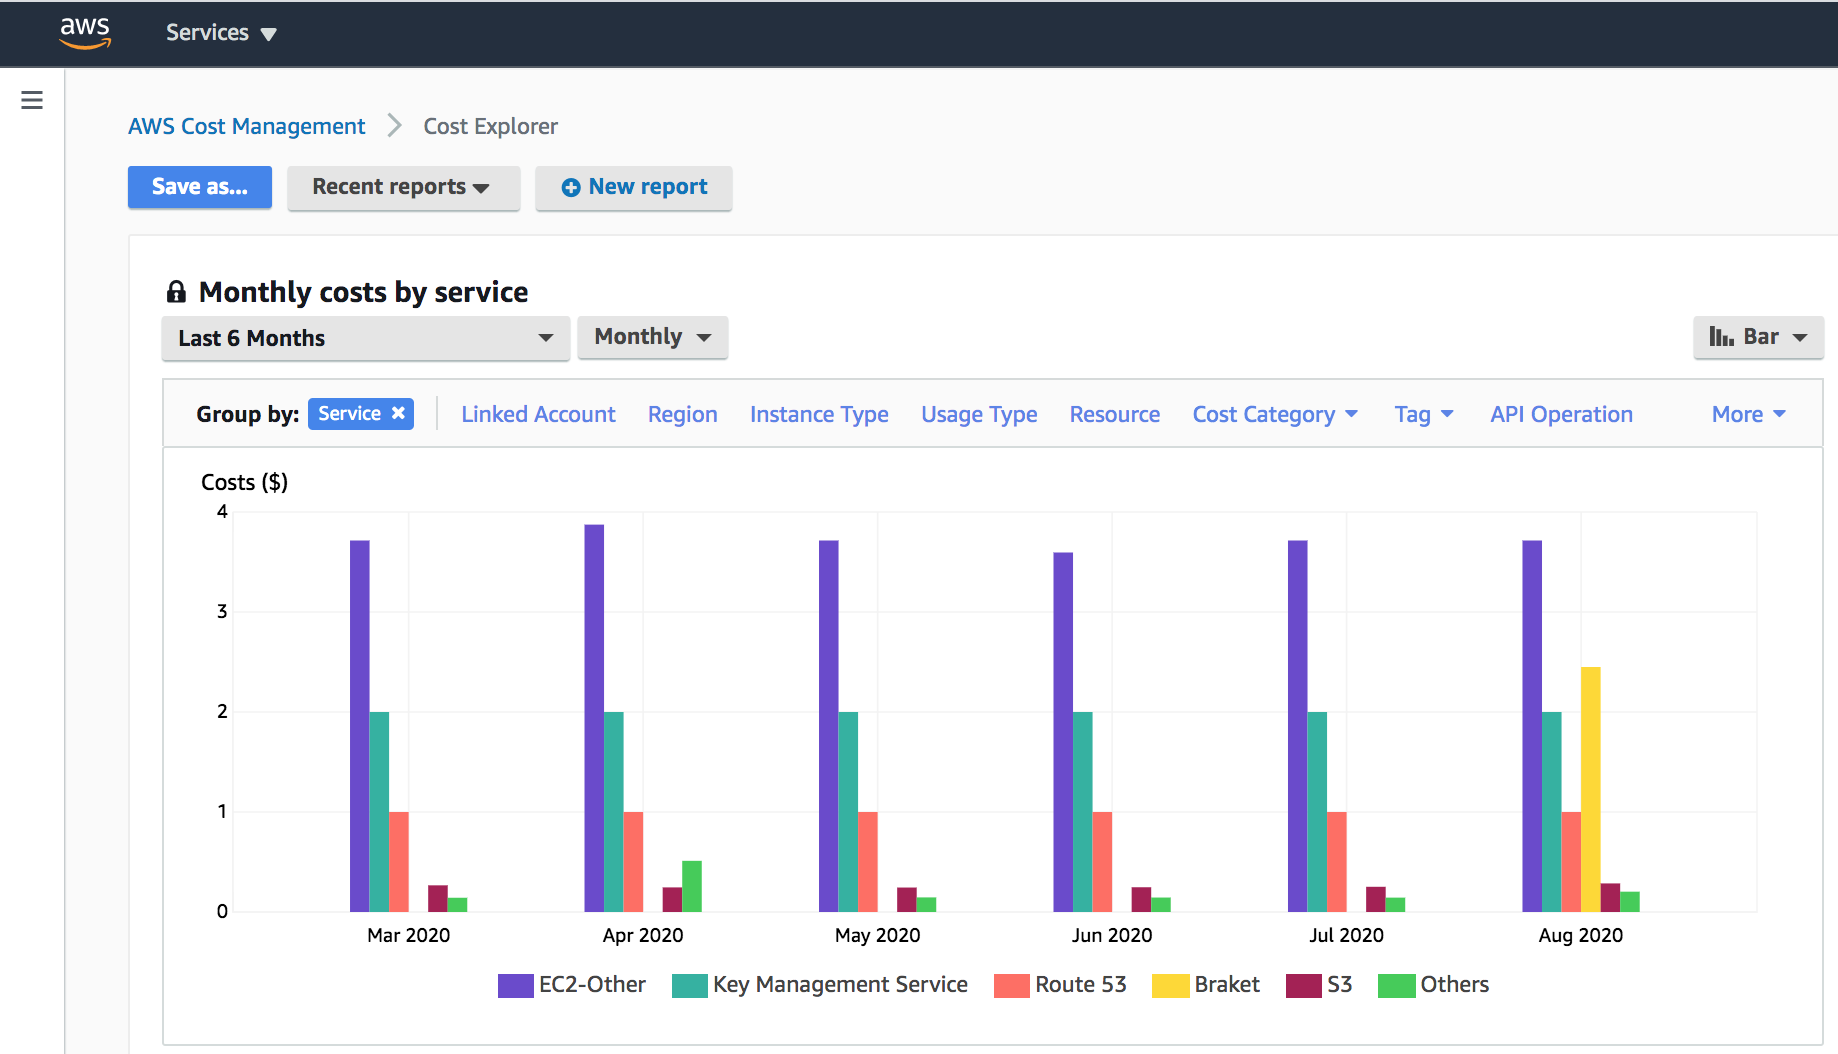Group by Region
This screenshot has height=1054, width=1838.
(x=682, y=414)
